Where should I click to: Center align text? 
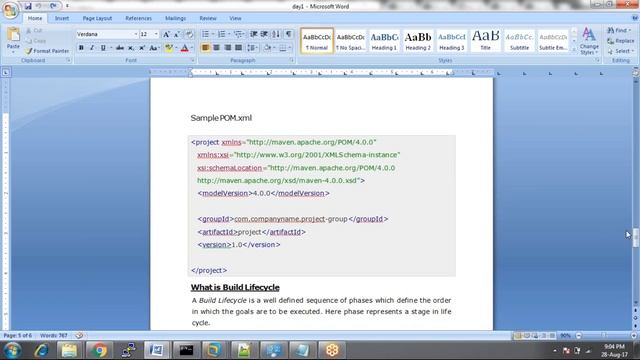pos(216,48)
